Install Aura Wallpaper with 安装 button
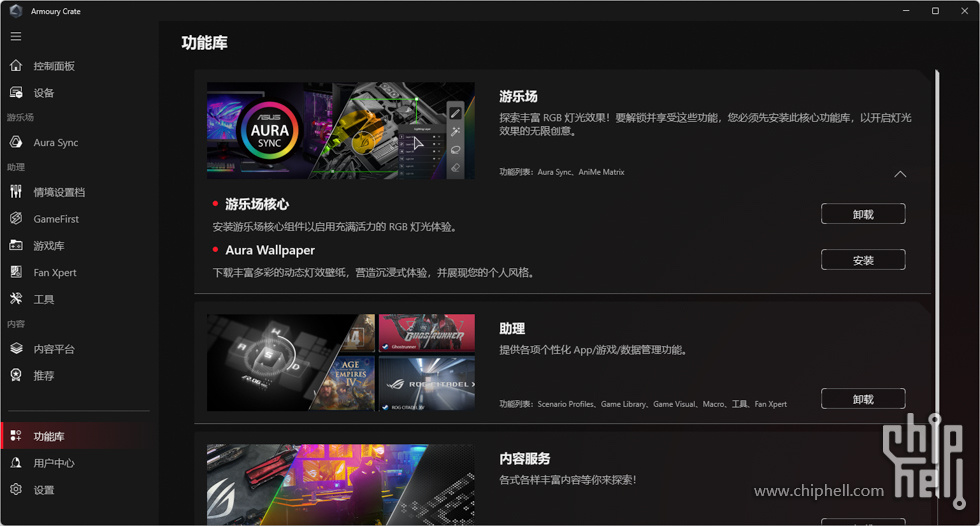 click(x=862, y=260)
